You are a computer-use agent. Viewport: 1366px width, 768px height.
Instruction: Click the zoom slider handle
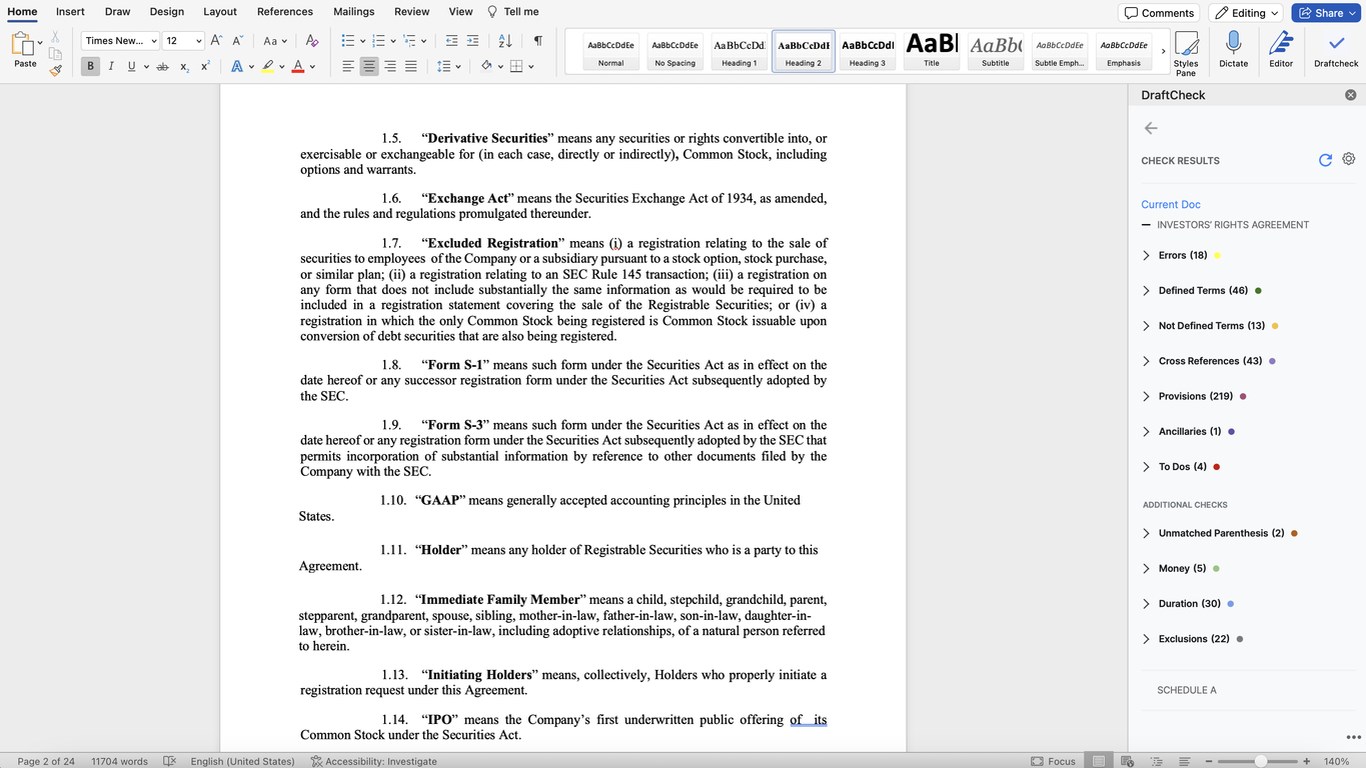pyautogui.click(x=1261, y=761)
